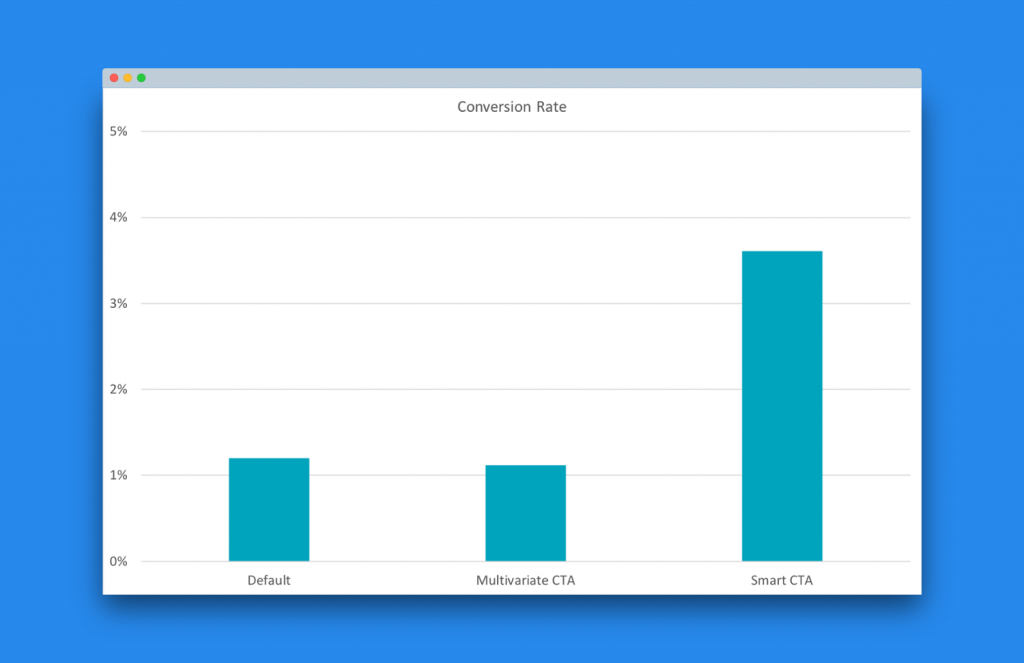The height and width of the screenshot is (663, 1024).
Task: Click the 1% y-axis label
Action: [x=118, y=475]
